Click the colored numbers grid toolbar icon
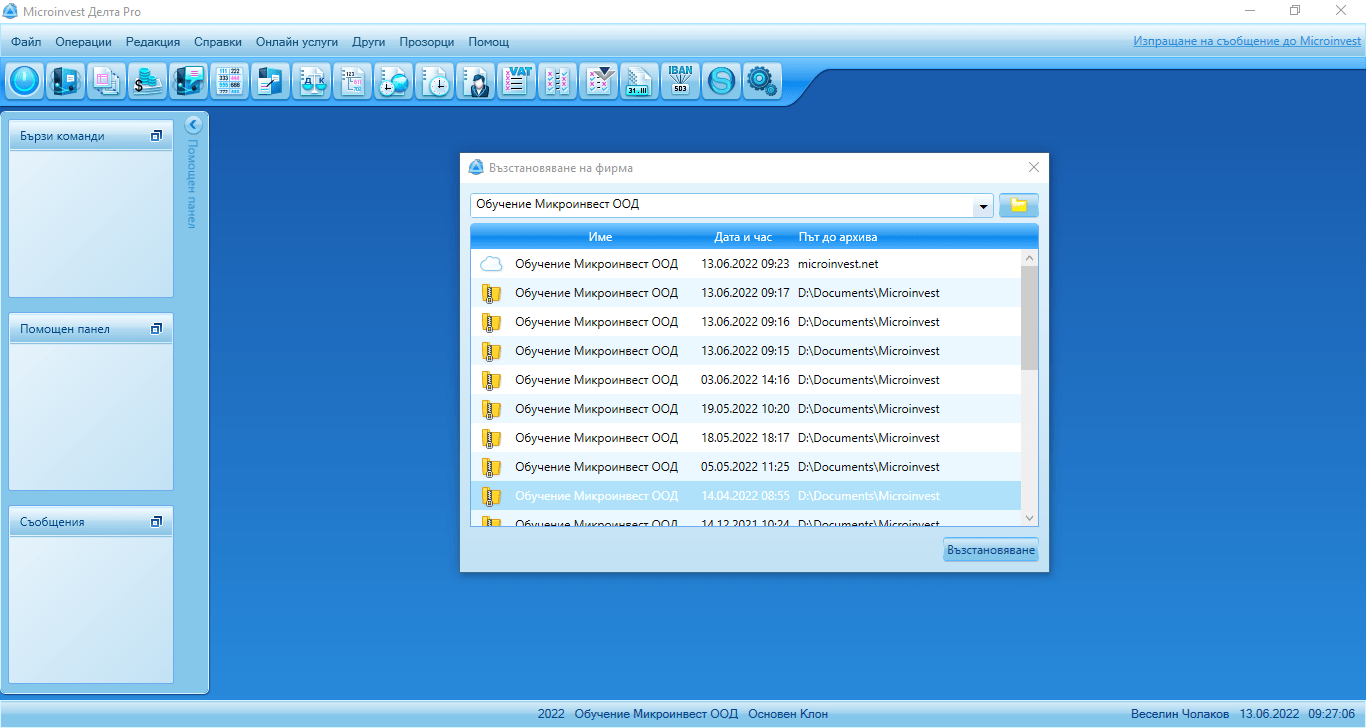 (229, 80)
